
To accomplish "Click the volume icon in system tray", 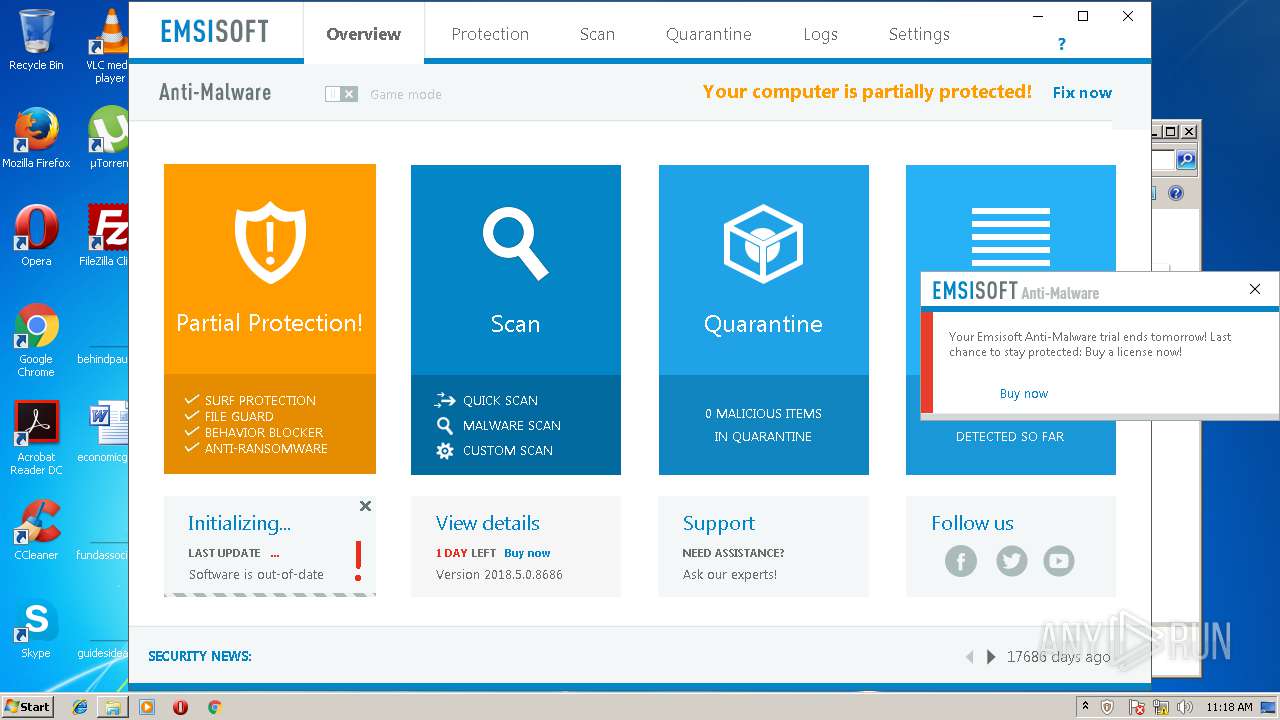I will click(1185, 707).
